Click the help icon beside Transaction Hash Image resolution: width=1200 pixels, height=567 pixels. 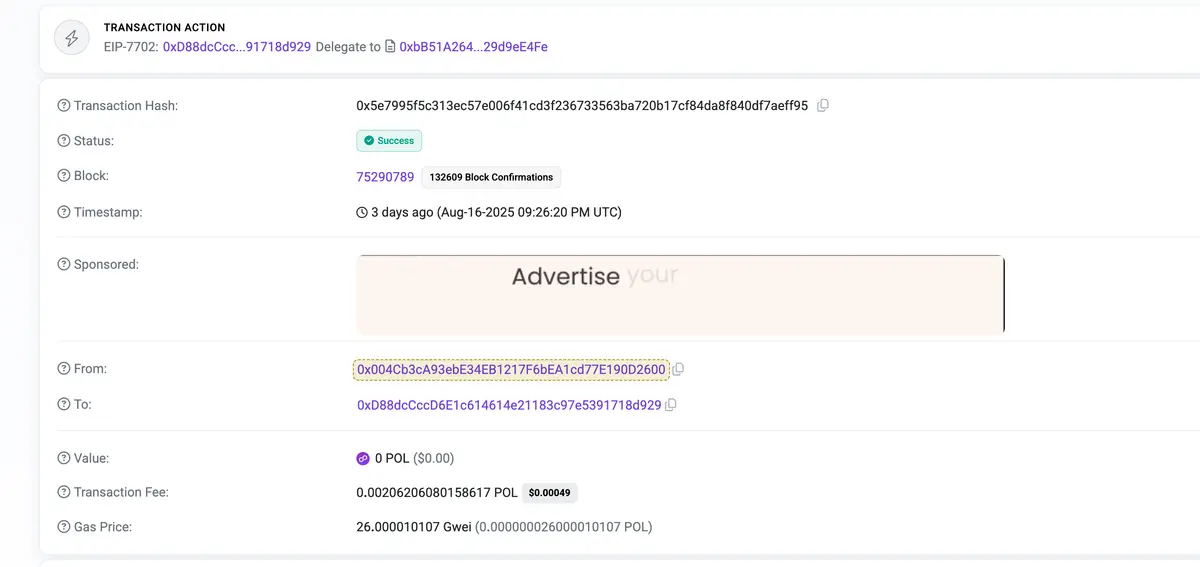tap(64, 105)
